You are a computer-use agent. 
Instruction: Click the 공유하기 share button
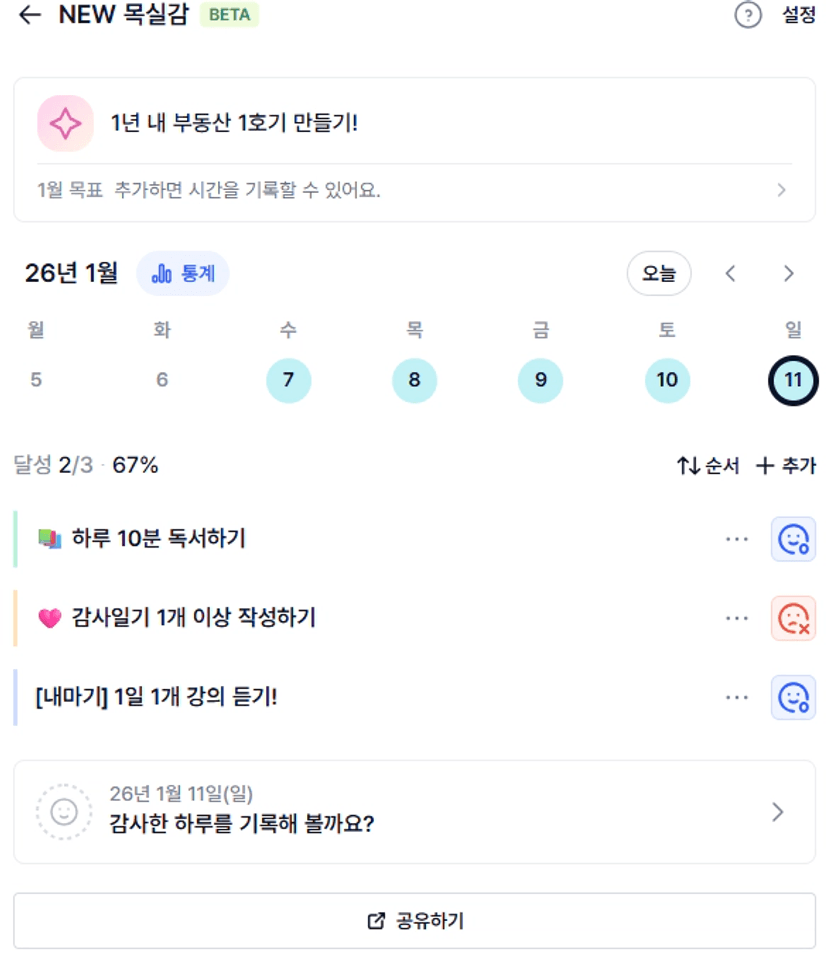(414, 921)
